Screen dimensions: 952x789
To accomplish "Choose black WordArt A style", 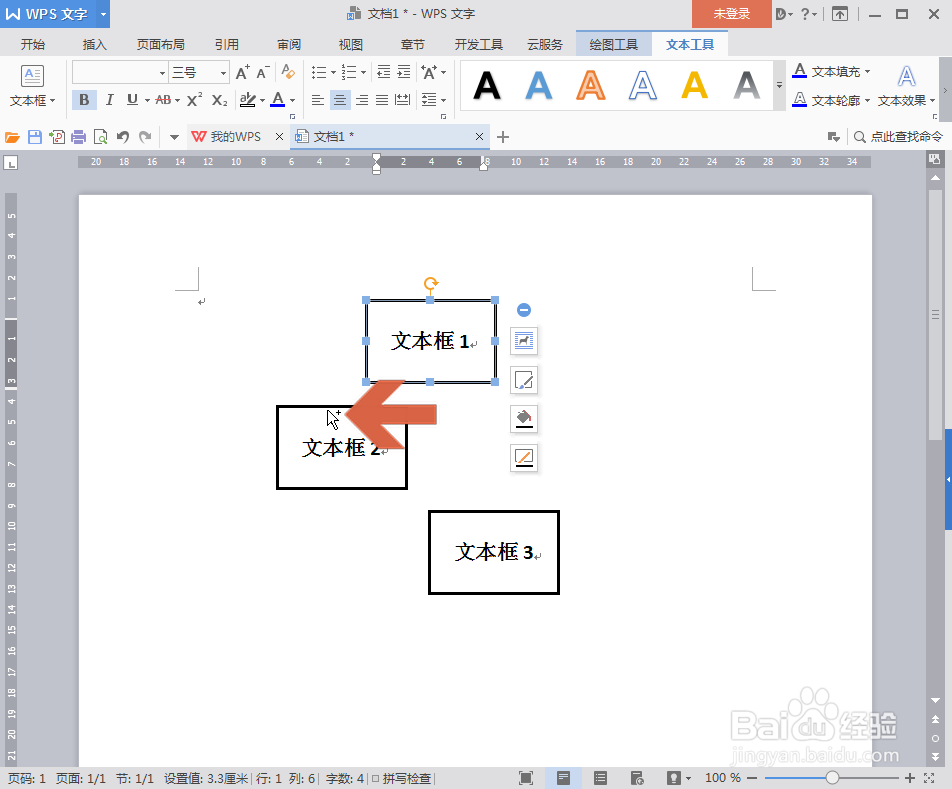I will coord(486,86).
